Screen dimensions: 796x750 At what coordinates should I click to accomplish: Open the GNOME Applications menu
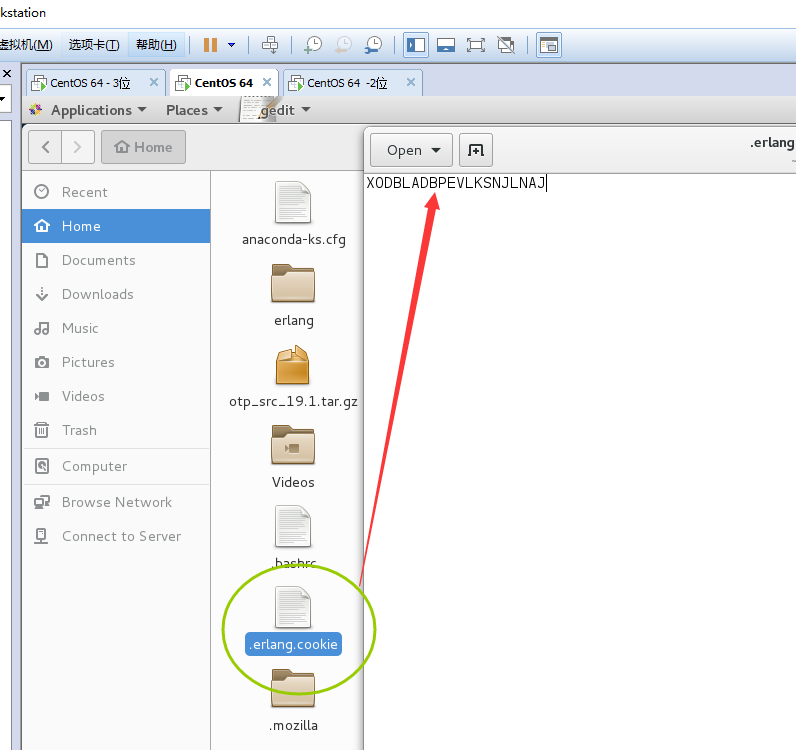(x=89, y=110)
